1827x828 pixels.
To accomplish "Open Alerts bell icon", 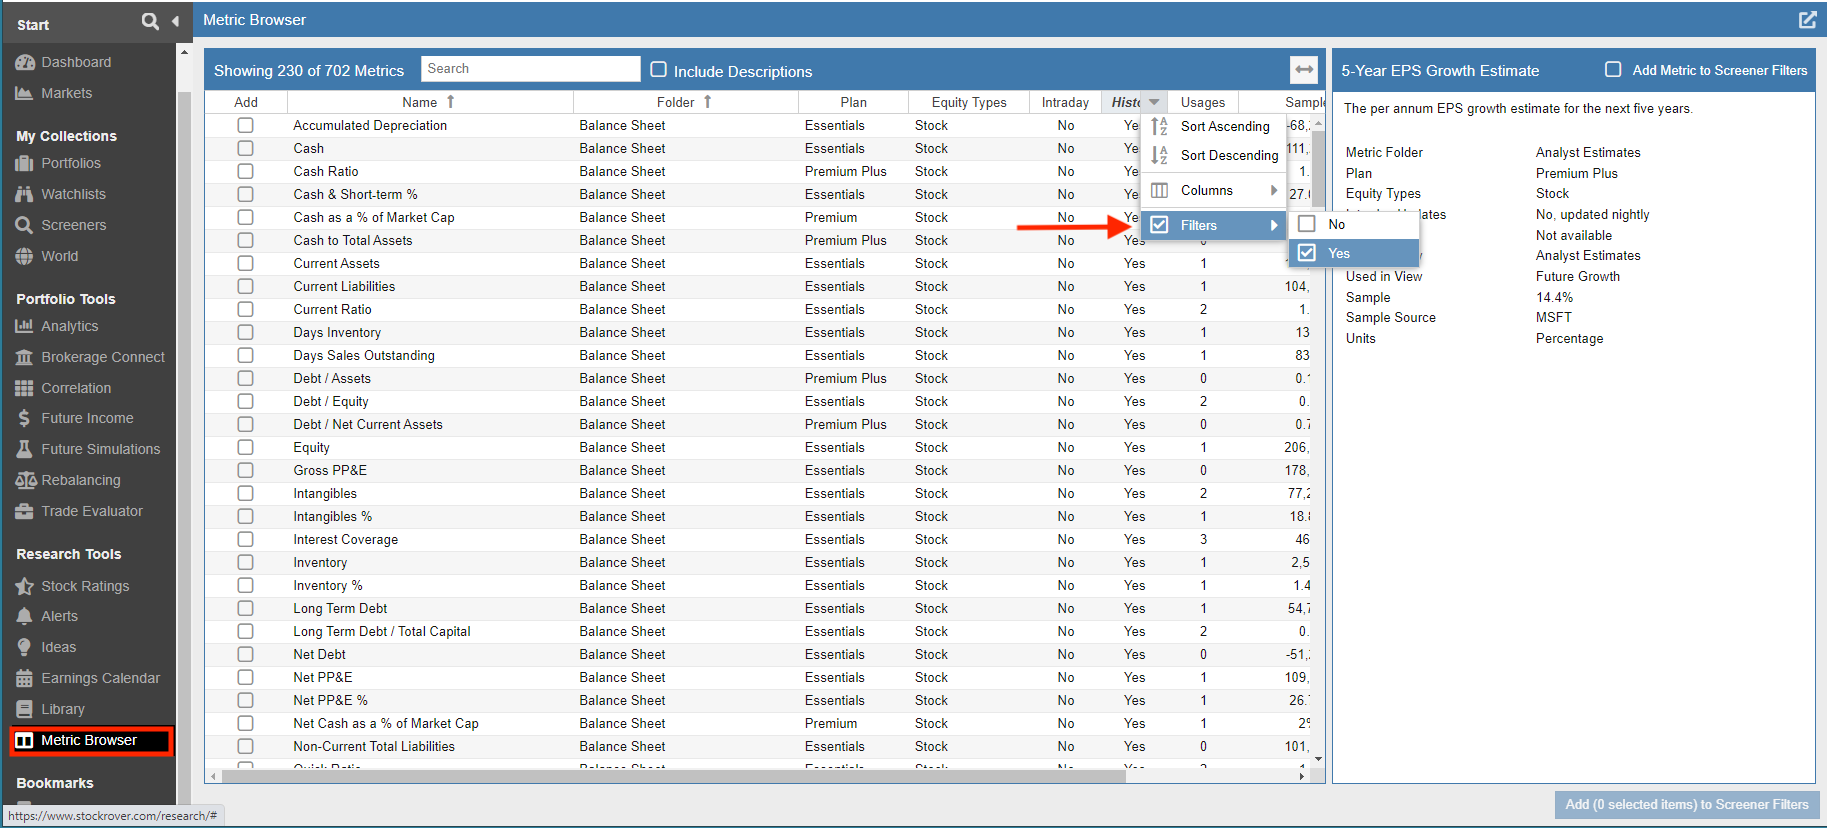I will tap(25, 616).
